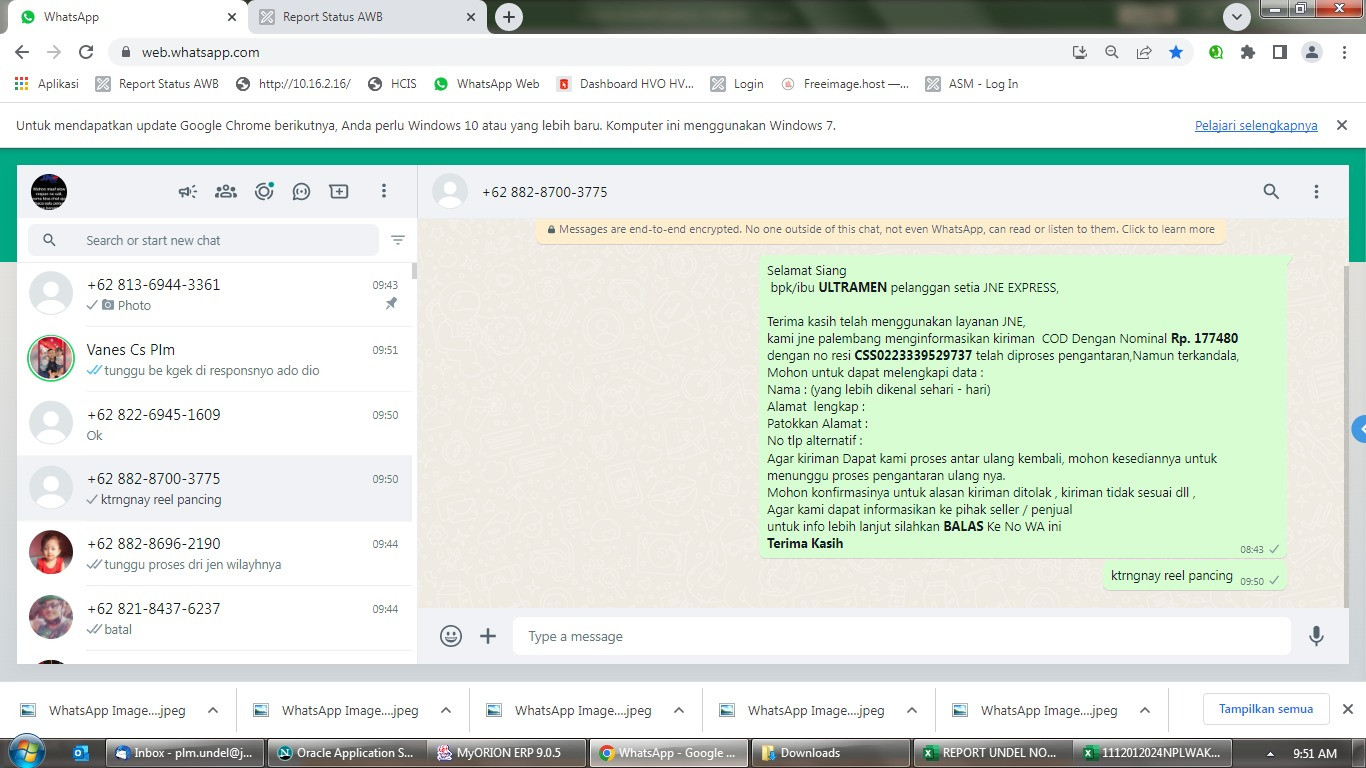Open the Chrome profile avatar
Image resolution: width=1366 pixels, height=768 pixels.
pos(1312,52)
